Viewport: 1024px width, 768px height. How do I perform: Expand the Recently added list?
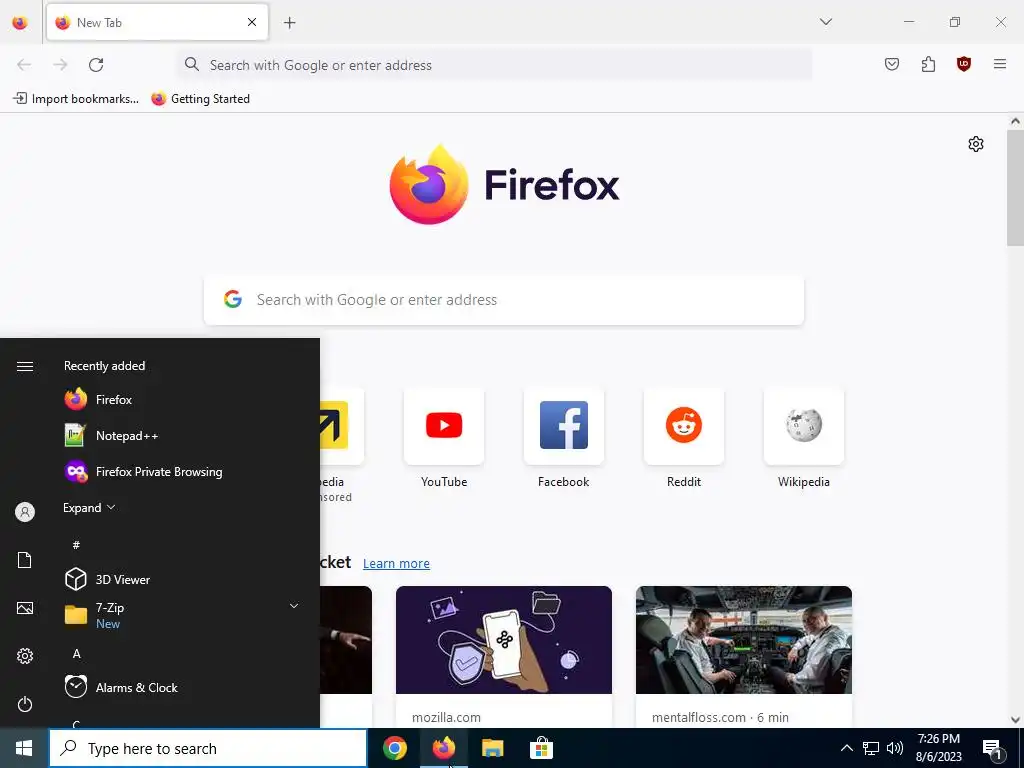pos(89,507)
